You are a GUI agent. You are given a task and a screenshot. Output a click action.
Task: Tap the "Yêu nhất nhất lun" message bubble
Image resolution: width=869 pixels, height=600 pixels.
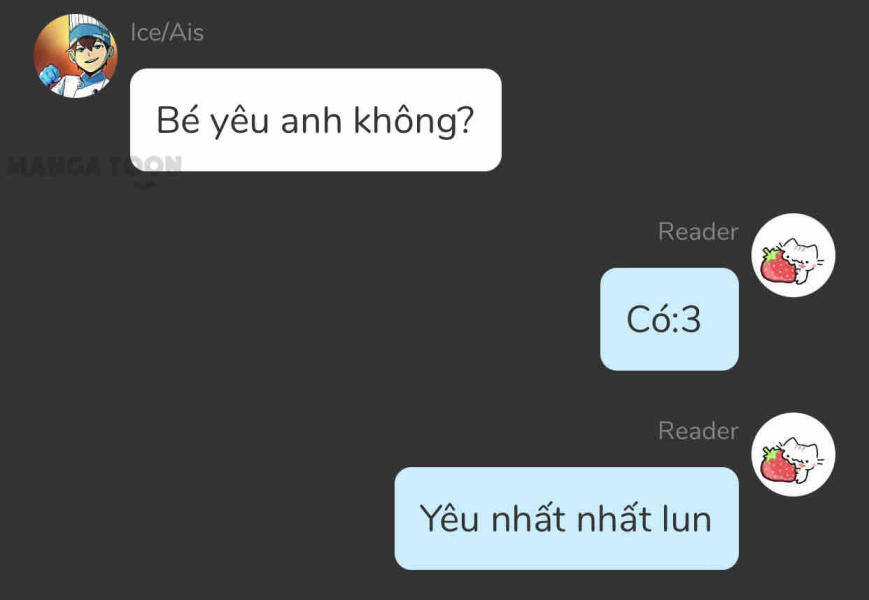pos(566,519)
